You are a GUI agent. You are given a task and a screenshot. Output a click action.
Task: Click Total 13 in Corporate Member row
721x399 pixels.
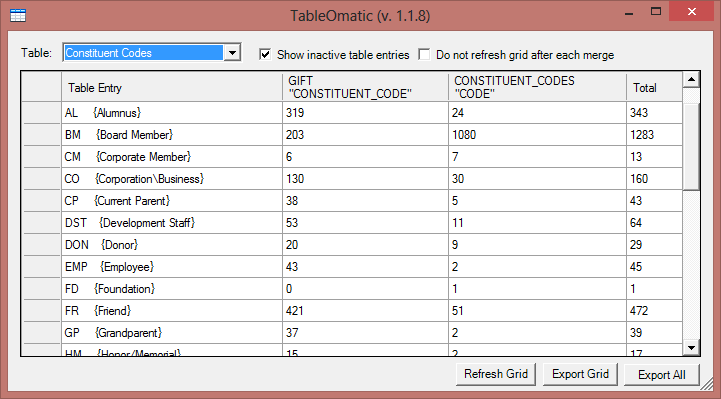(x=654, y=157)
